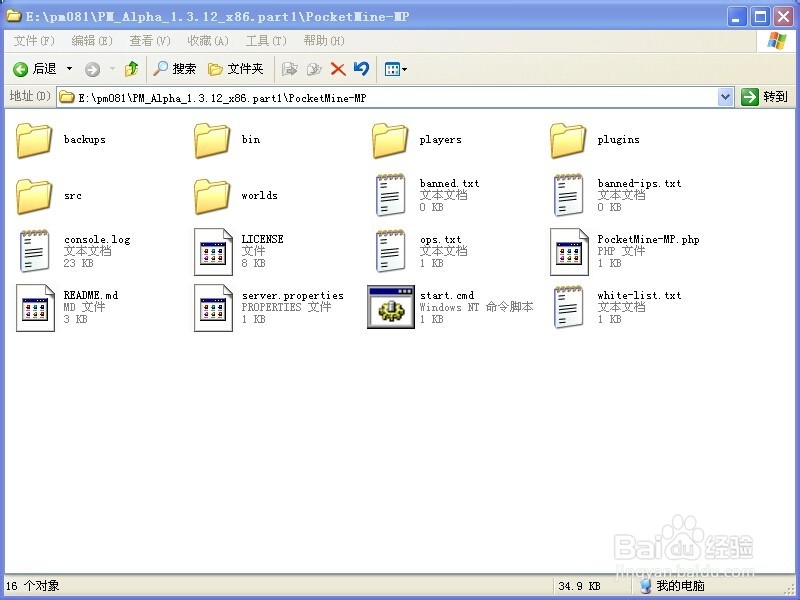Click the white-list.txt file name

pyautogui.click(x=639, y=295)
